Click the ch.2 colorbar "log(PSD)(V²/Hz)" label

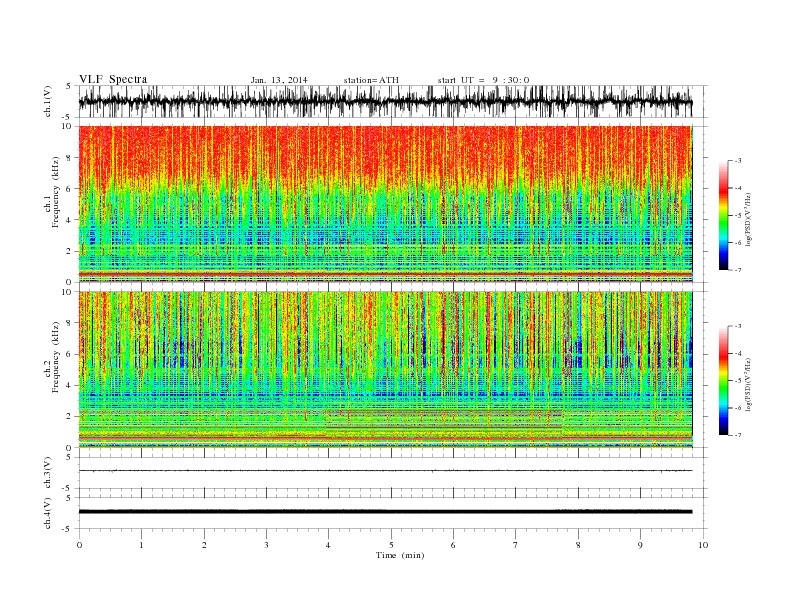(748, 384)
